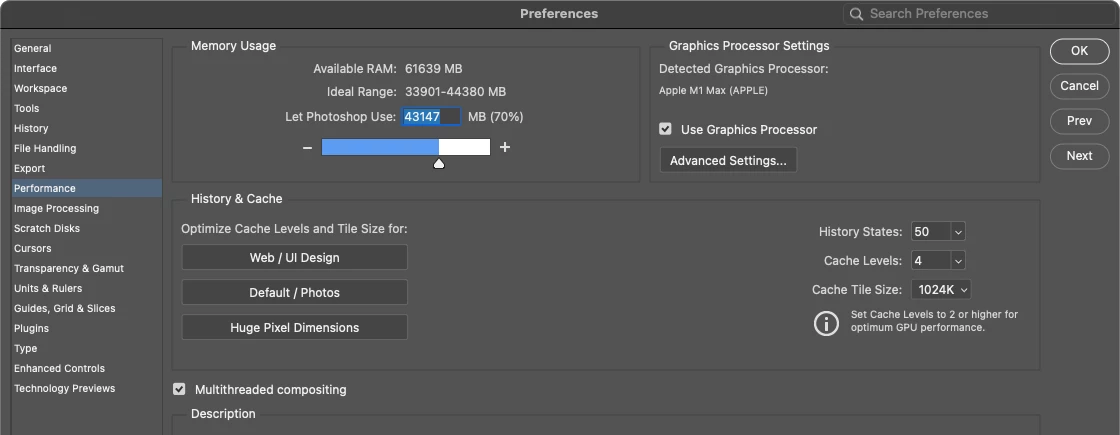This screenshot has height=435, width=1120.
Task: Switch to the Scratch Disks category
Action: (47, 228)
